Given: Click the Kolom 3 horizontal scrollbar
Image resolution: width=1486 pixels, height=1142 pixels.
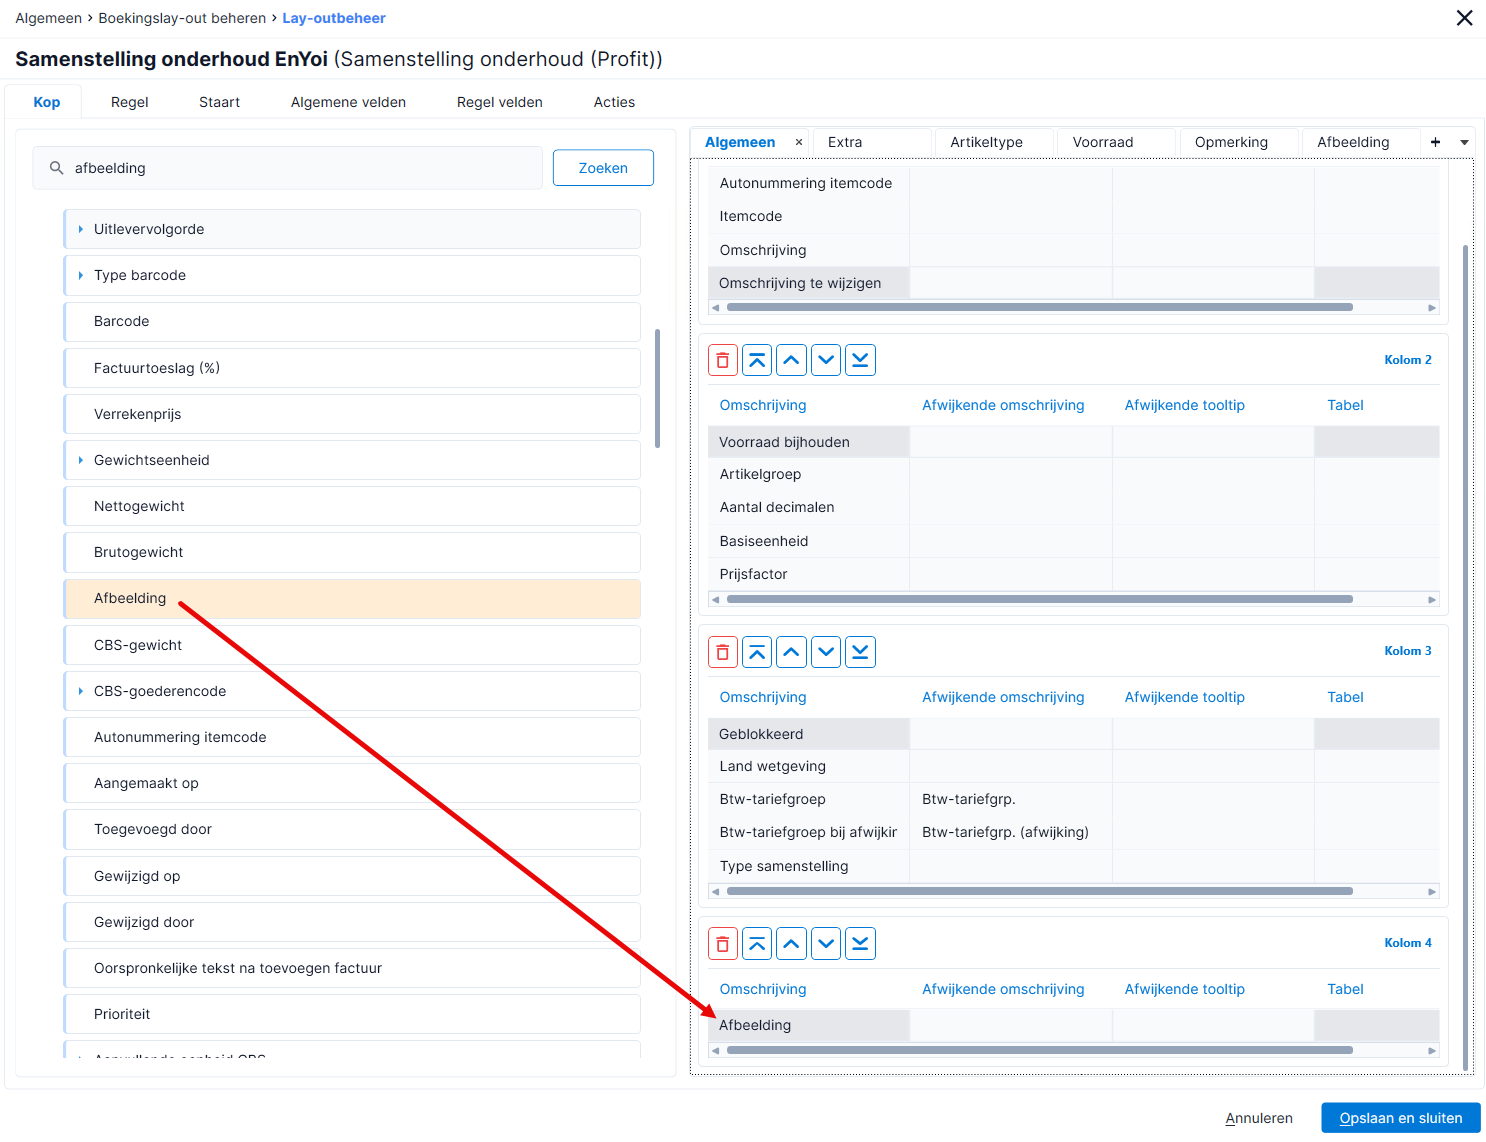Looking at the screenshot, I should coord(1040,891).
